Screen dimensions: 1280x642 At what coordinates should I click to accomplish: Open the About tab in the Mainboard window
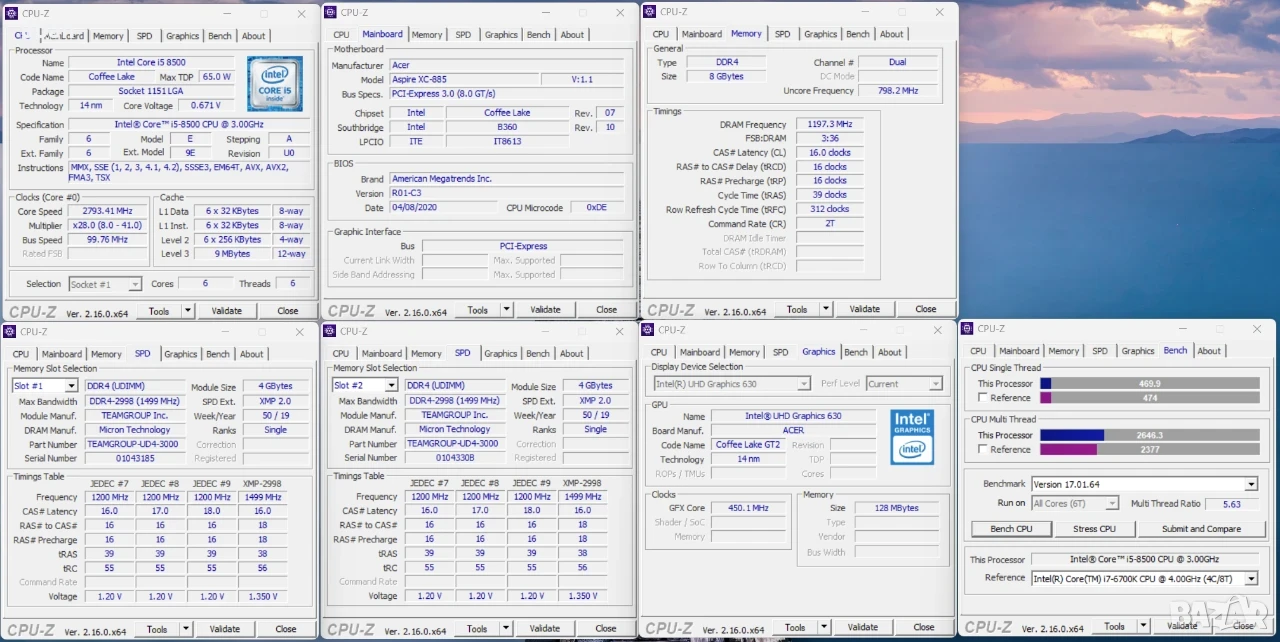pyautogui.click(x=572, y=35)
